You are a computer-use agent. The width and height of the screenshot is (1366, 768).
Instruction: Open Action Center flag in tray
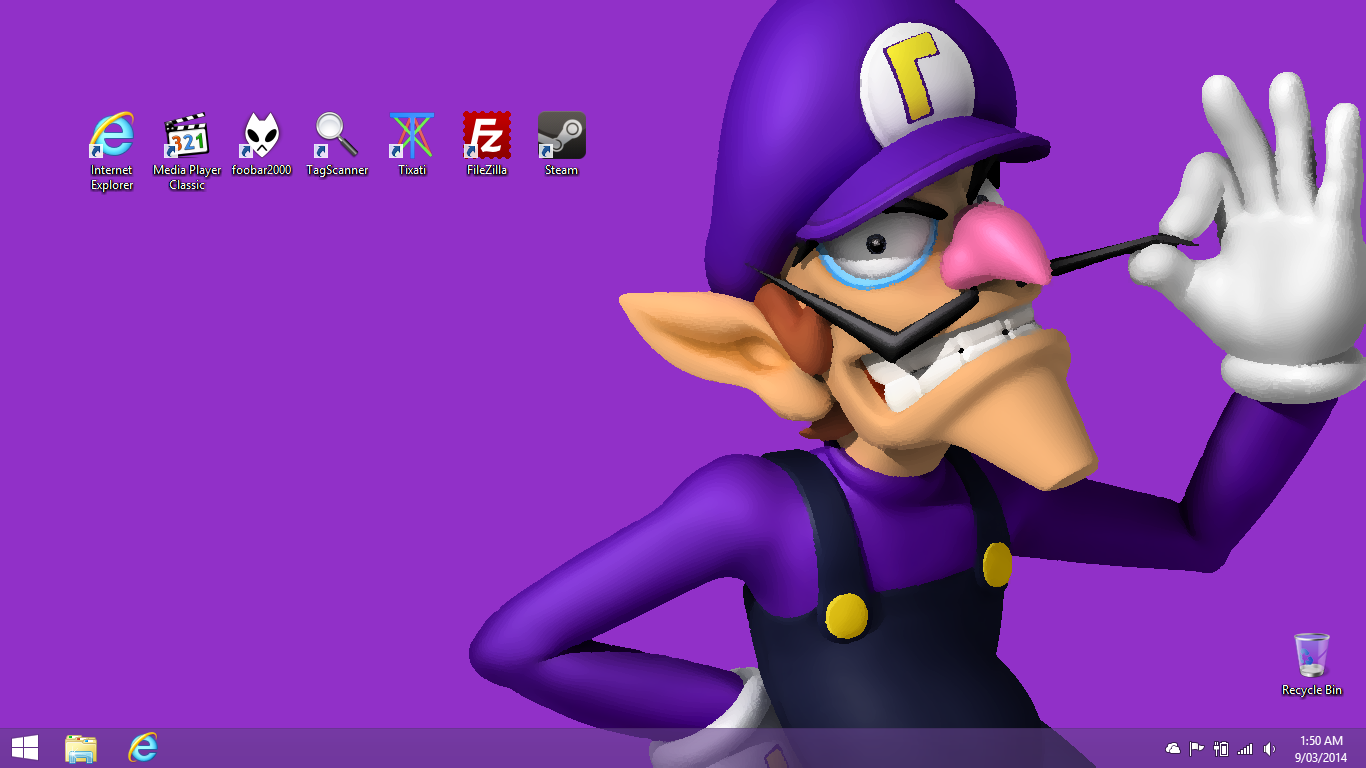pos(1197,749)
